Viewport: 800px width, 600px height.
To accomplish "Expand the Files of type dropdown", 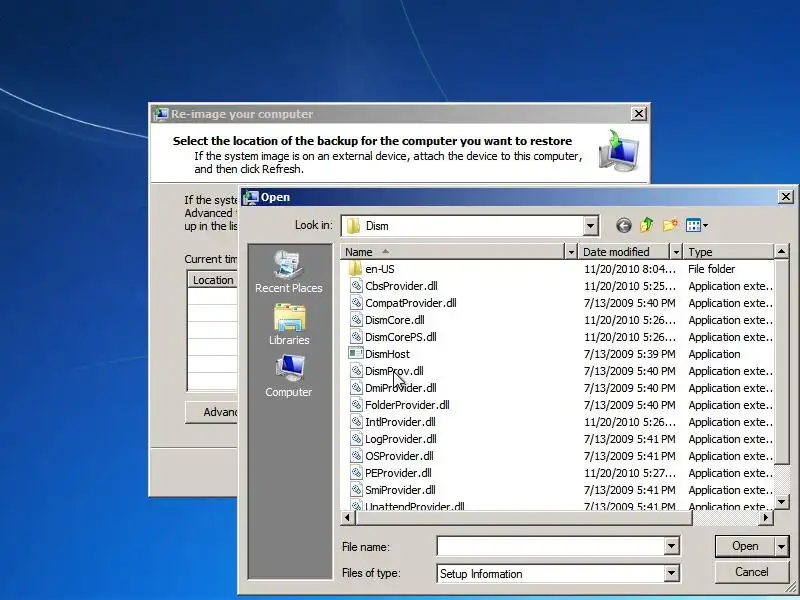I will pyautogui.click(x=671, y=573).
